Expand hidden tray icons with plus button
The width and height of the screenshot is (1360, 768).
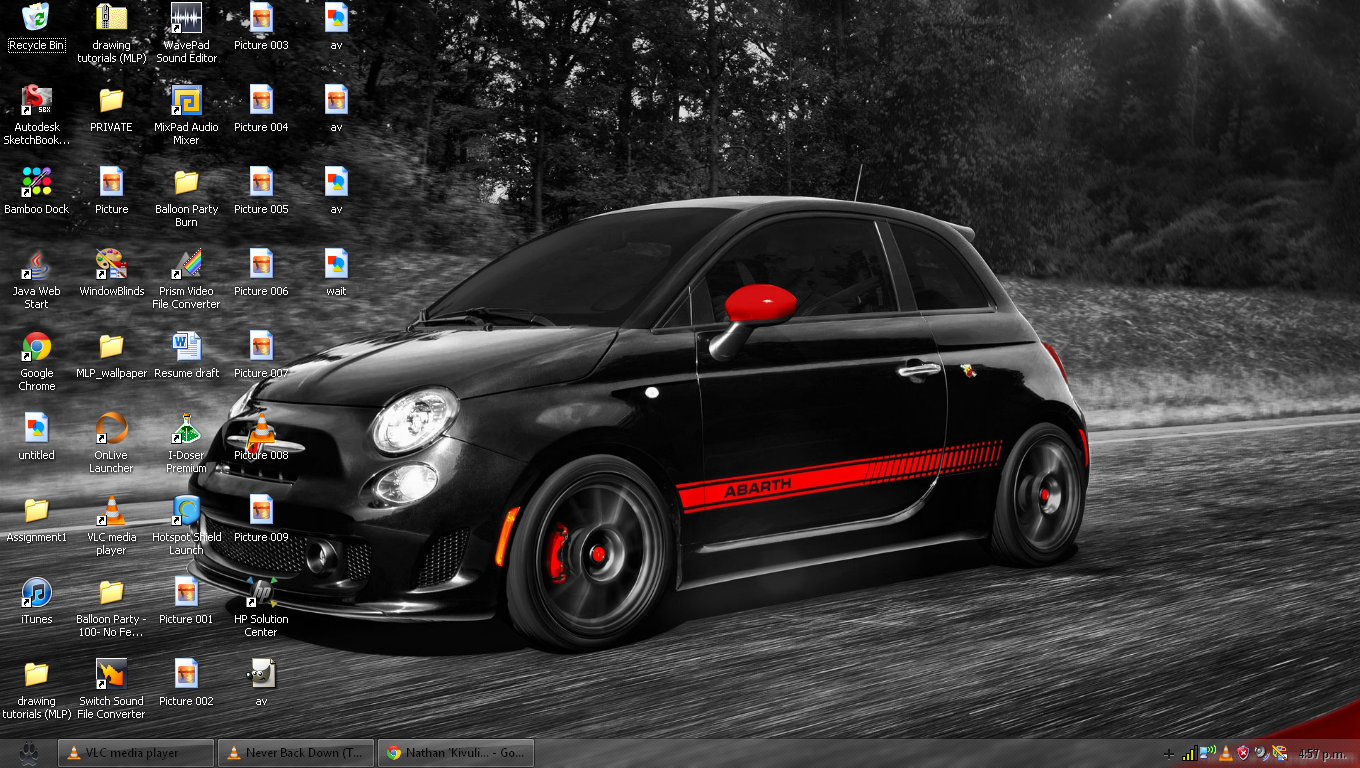[x=1169, y=753]
